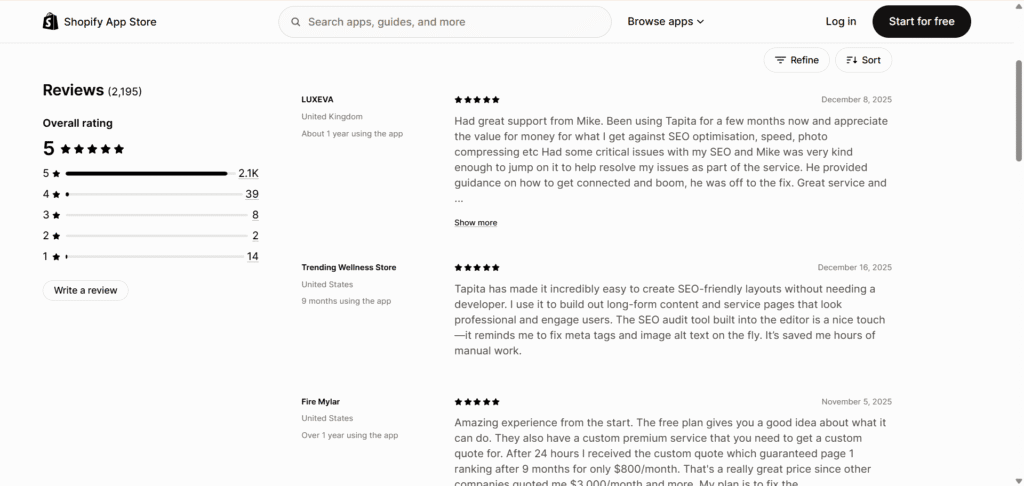Expand the Browse apps dropdown

point(665,21)
